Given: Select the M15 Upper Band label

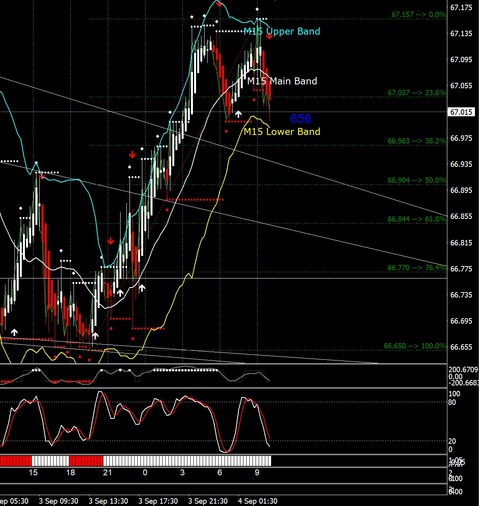Looking at the screenshot, I should [282, 31].
